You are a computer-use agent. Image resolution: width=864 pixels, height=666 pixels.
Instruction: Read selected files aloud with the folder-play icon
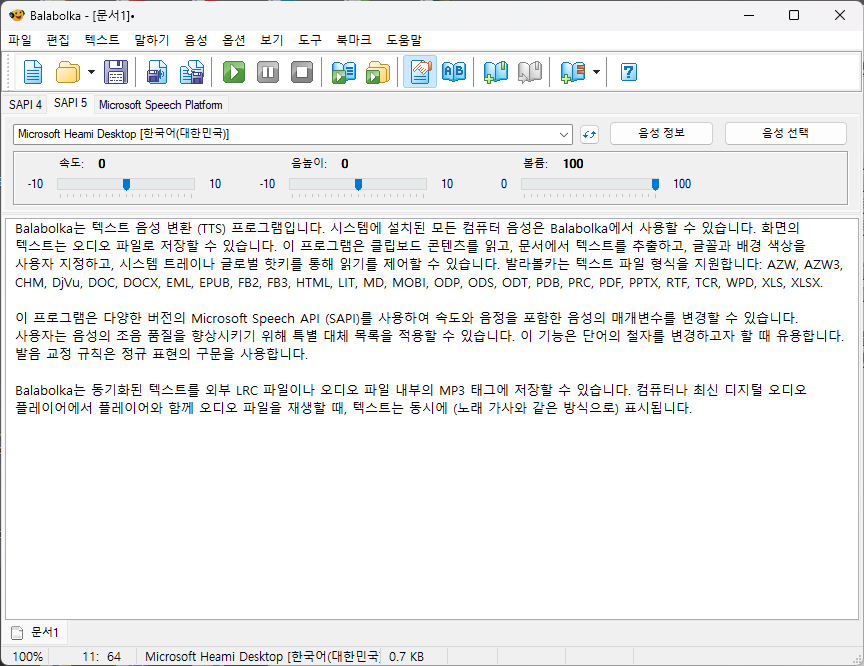pyautogui.click(x=378, y=72)
